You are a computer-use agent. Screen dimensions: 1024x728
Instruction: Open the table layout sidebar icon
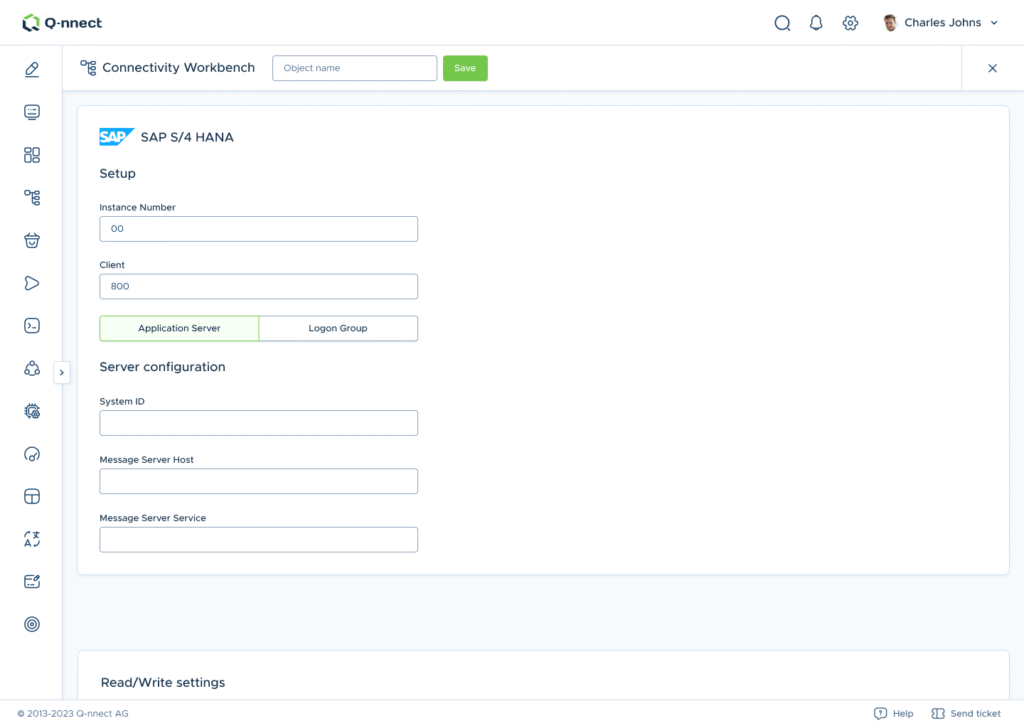[x=31, y=496]
